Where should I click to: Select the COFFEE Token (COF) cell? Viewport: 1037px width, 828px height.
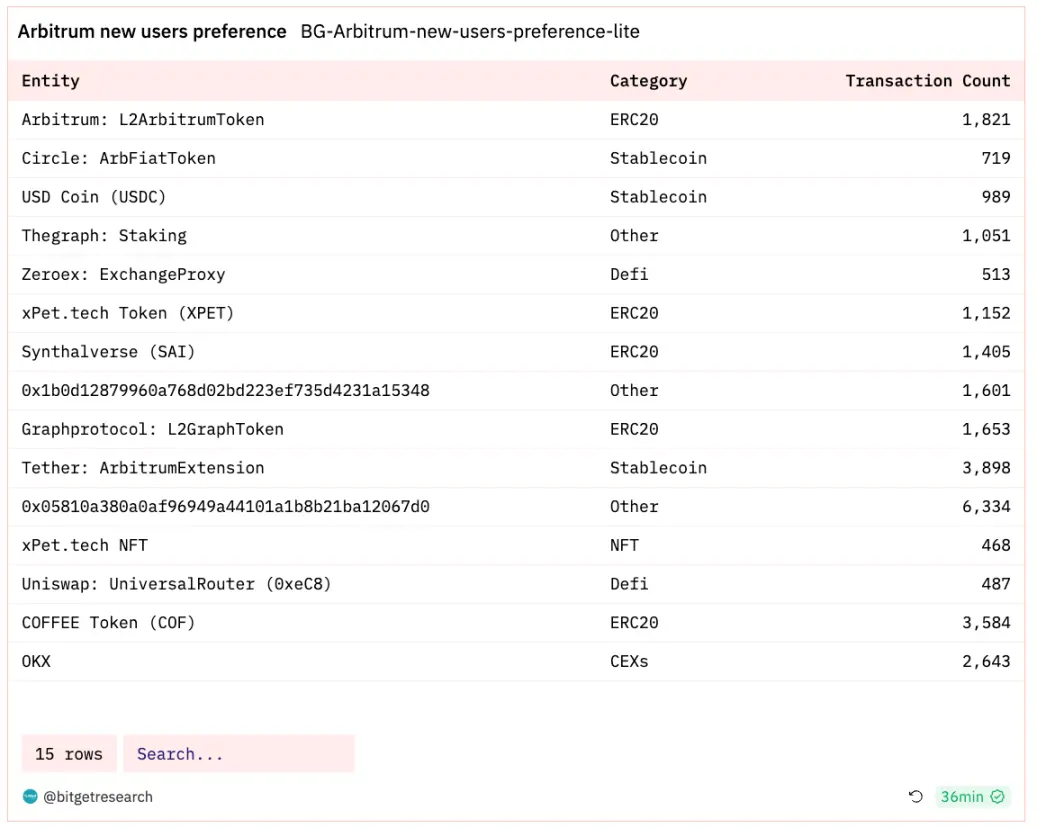click(x=108, y=623)
